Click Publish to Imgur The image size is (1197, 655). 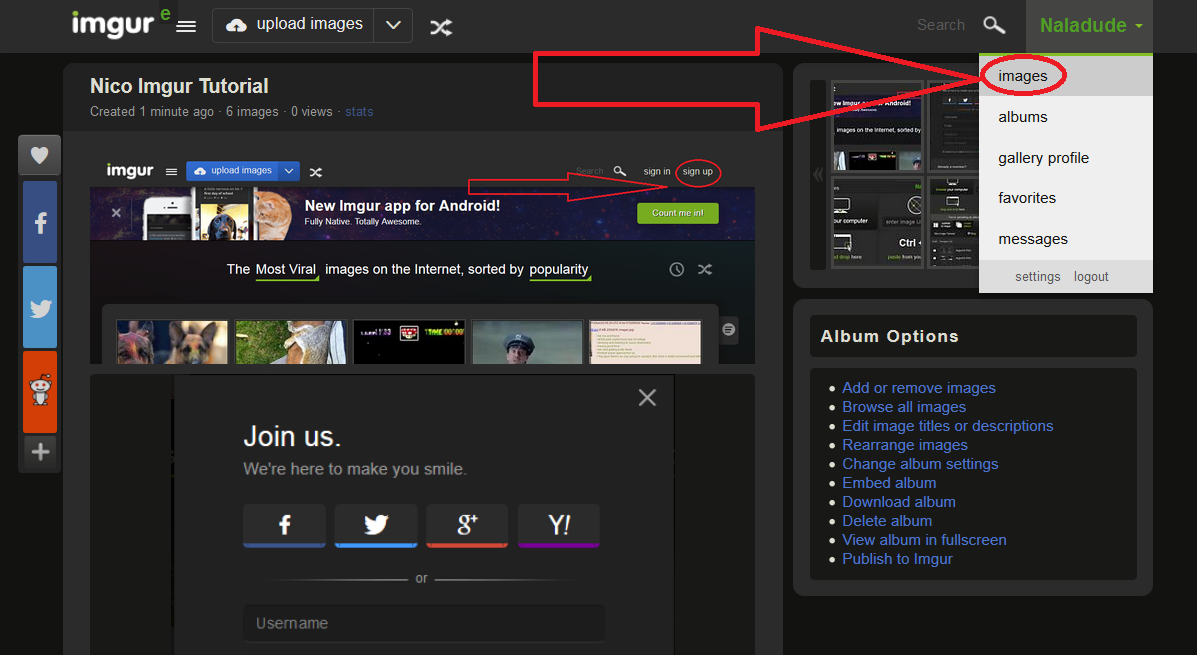[897, 560]
